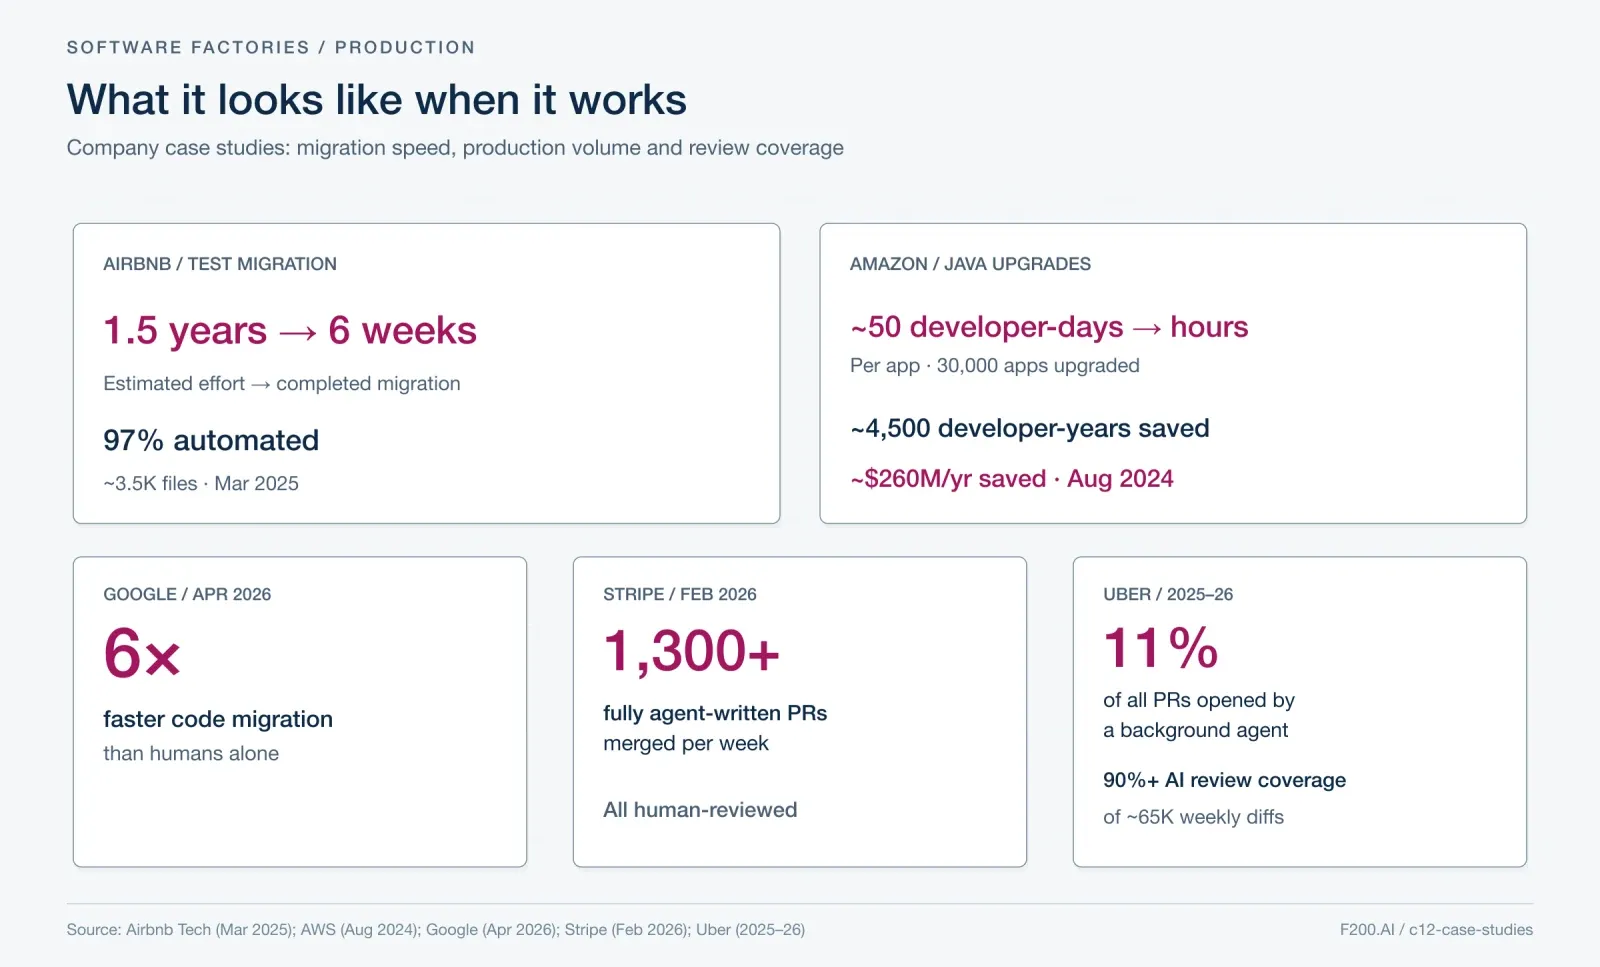Click the 'GOOGLE / APR 2026' card label
Viewport: 1600px width, 967px height.
(x=187, y=594)
